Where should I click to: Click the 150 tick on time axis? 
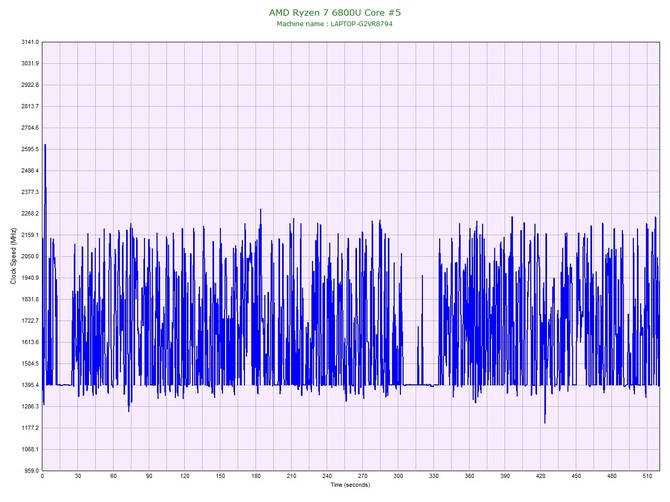click(220, 476)
